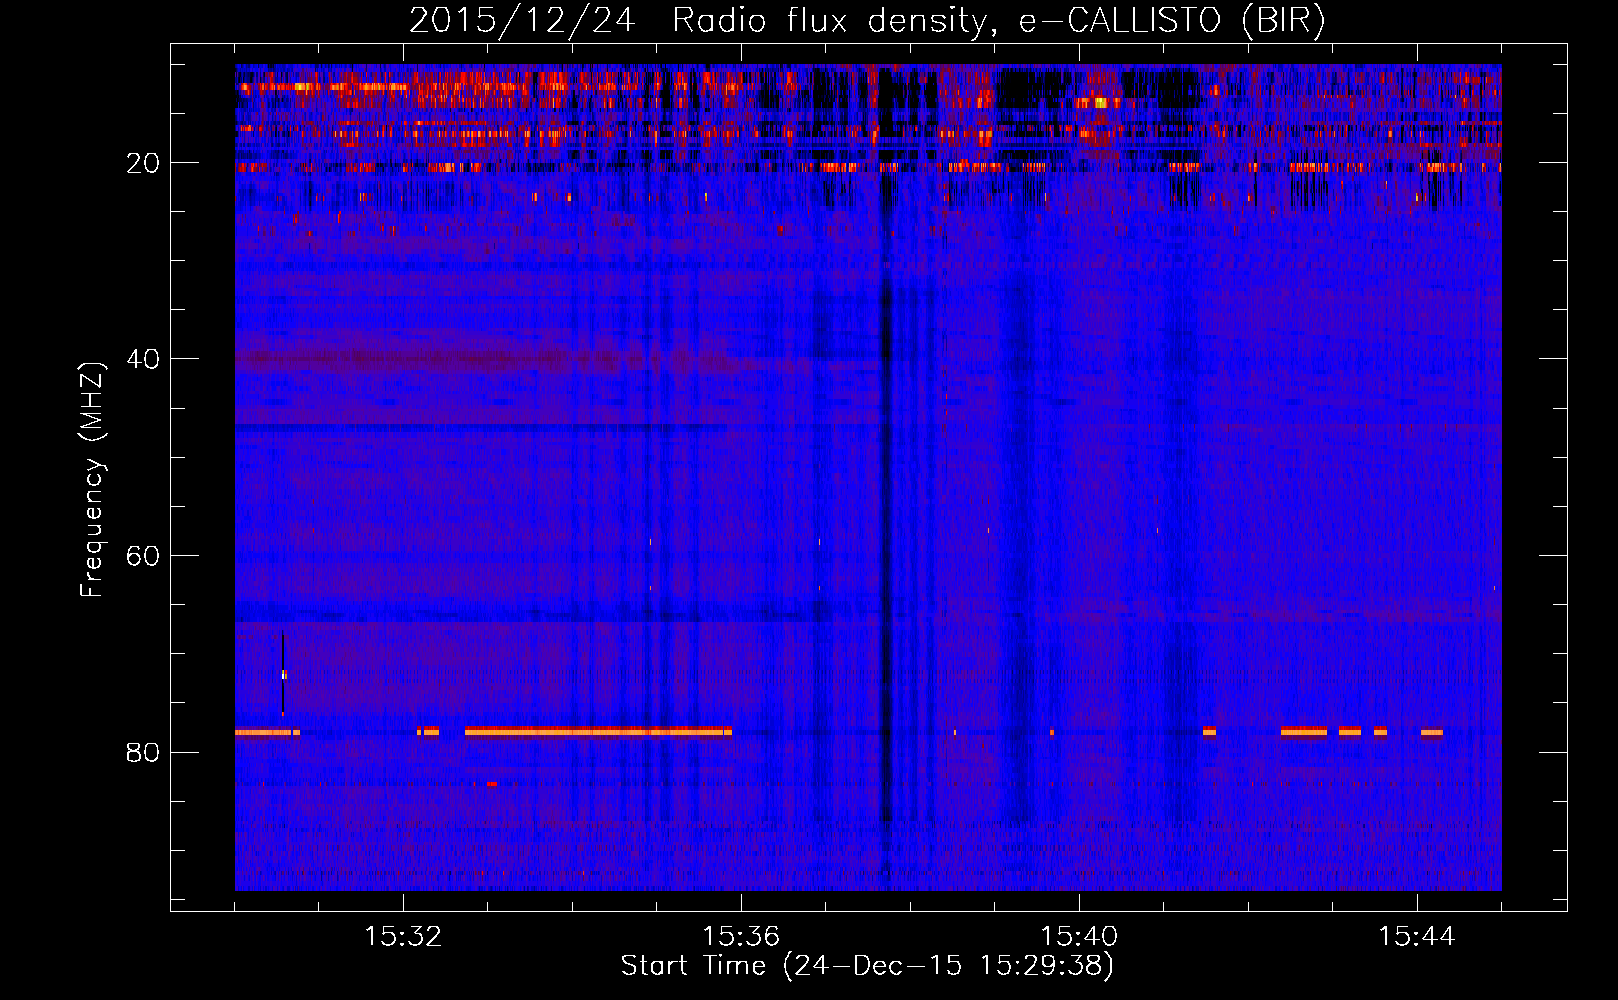
Task: Click the '15:44' time tick label
Action: [x=1417, y=937]
